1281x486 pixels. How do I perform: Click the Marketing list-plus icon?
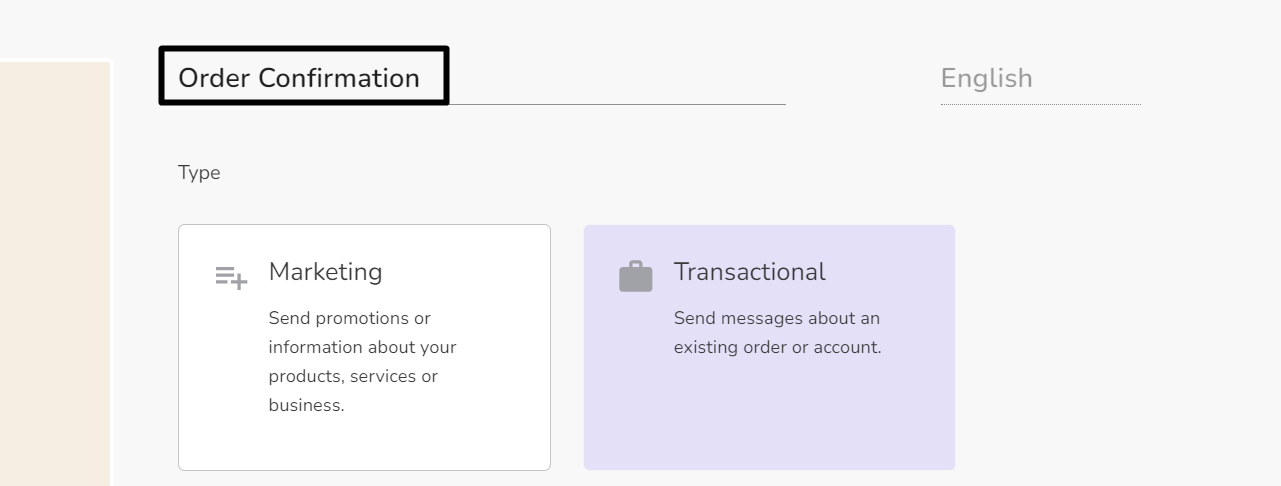coord(231,278)
